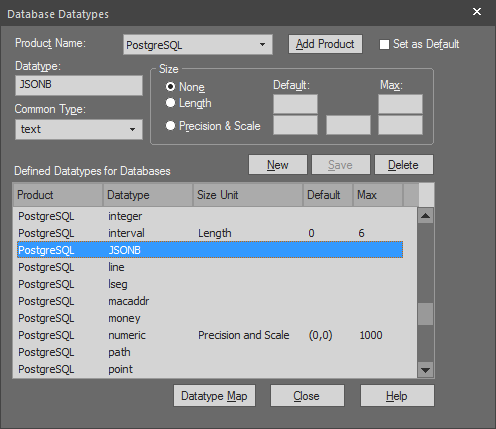This screenshot has width=496, height=429.
Task: Click the Precision & Scale Max field
Action: (x=400, y=125)
